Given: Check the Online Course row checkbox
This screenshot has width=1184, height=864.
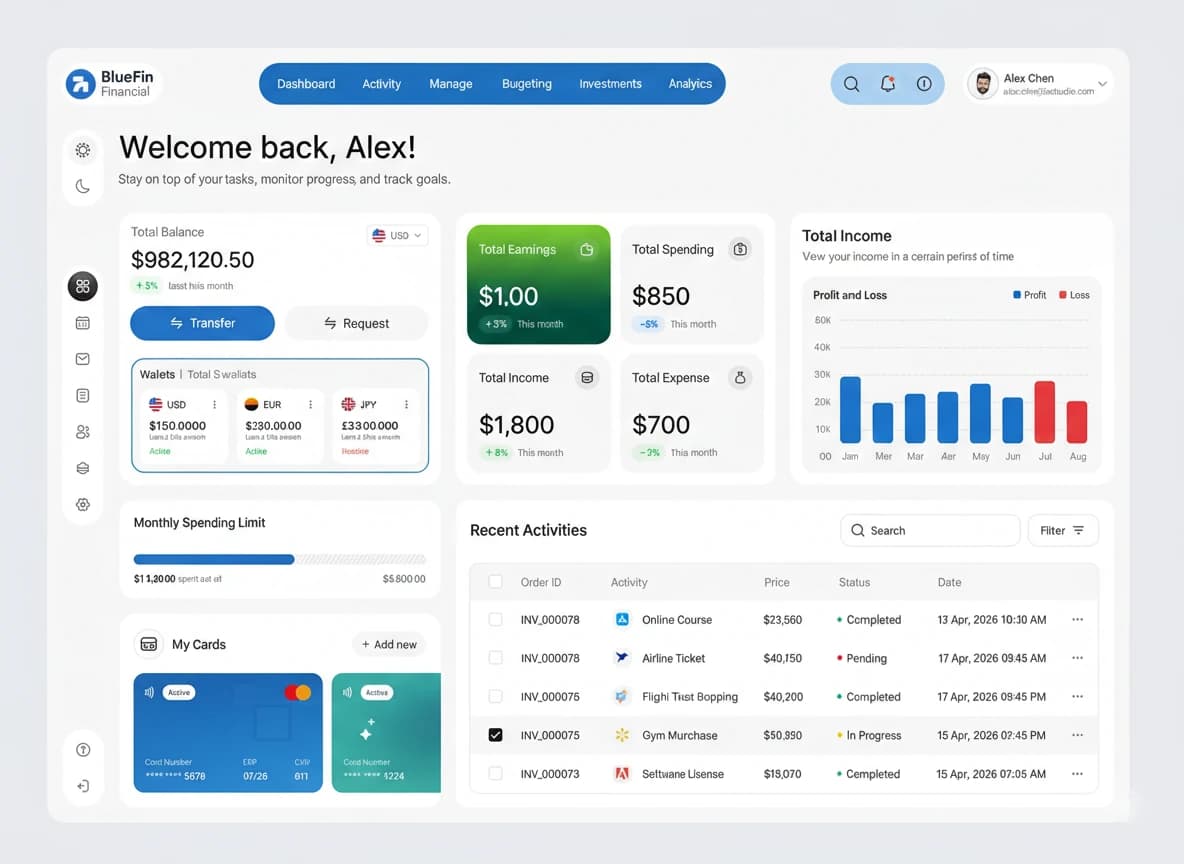Looking at the screenshot, I should tap(495, 620).
